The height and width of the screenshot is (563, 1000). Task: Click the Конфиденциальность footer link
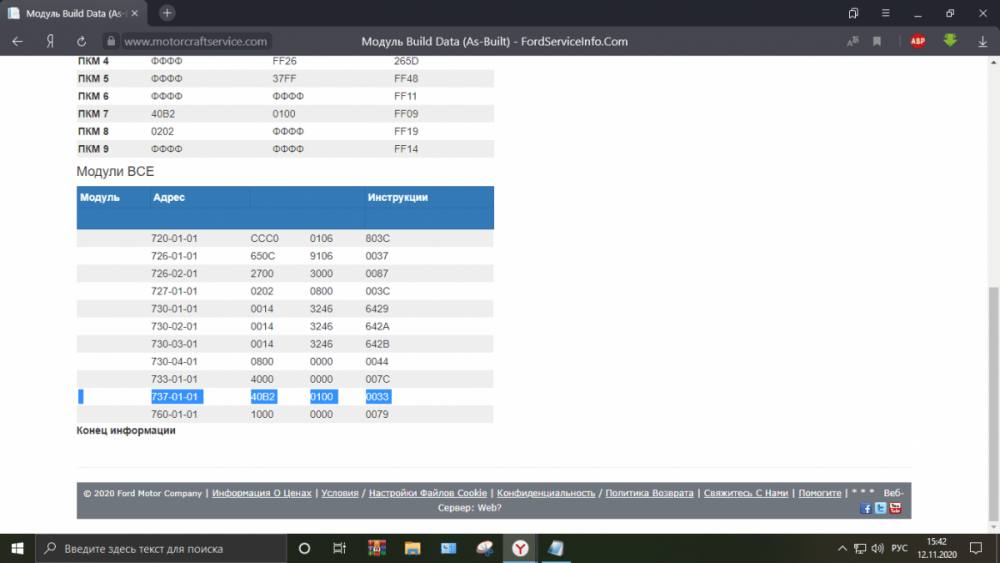point(546,493)
